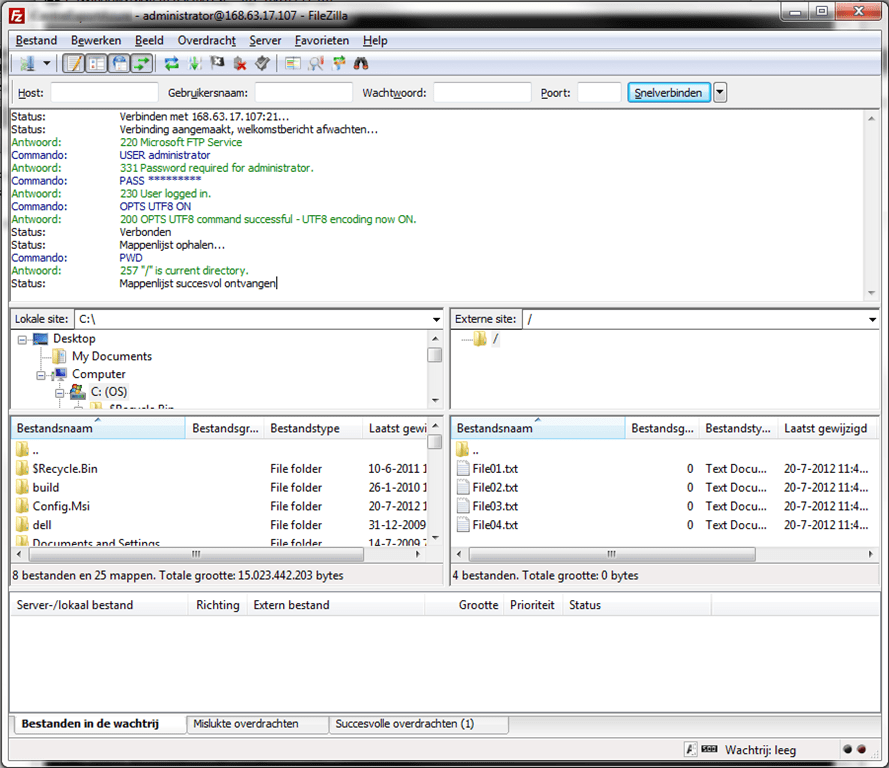
Task: Toggle transfer queue display
Action: [x=142, y=64]
